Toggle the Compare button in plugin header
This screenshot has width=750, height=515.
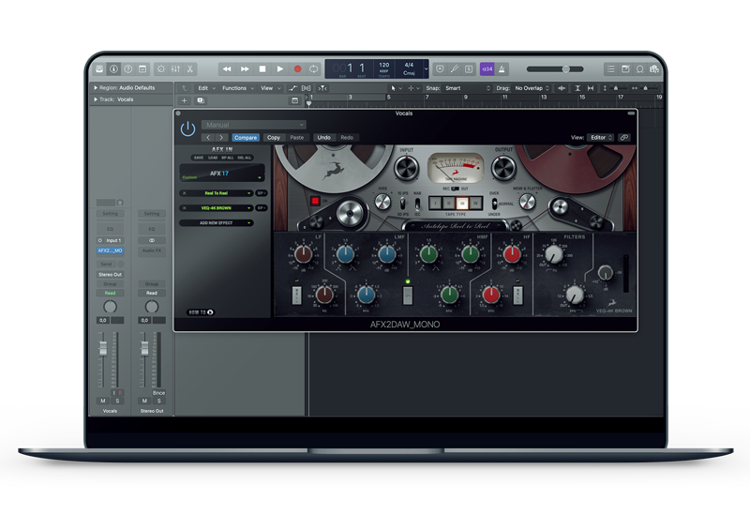[245, 137]
